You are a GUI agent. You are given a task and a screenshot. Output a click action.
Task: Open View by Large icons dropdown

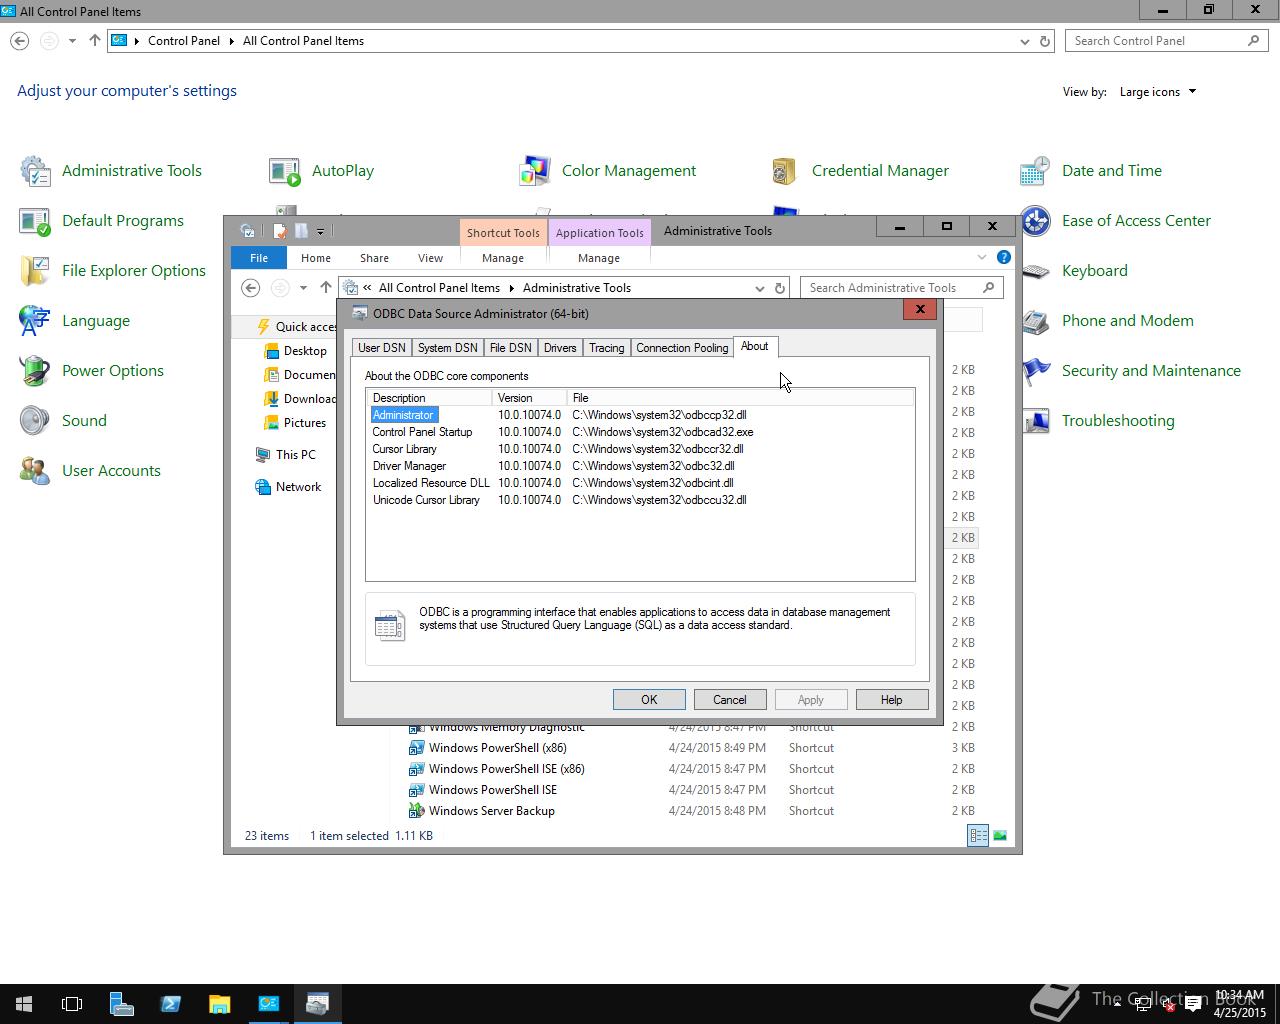1158,92
